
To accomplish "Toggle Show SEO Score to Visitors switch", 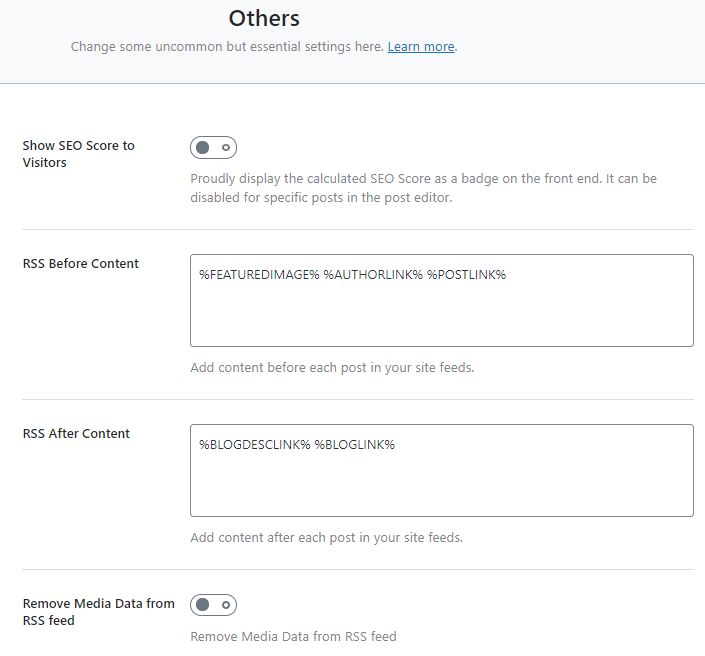I will (213, 147).
